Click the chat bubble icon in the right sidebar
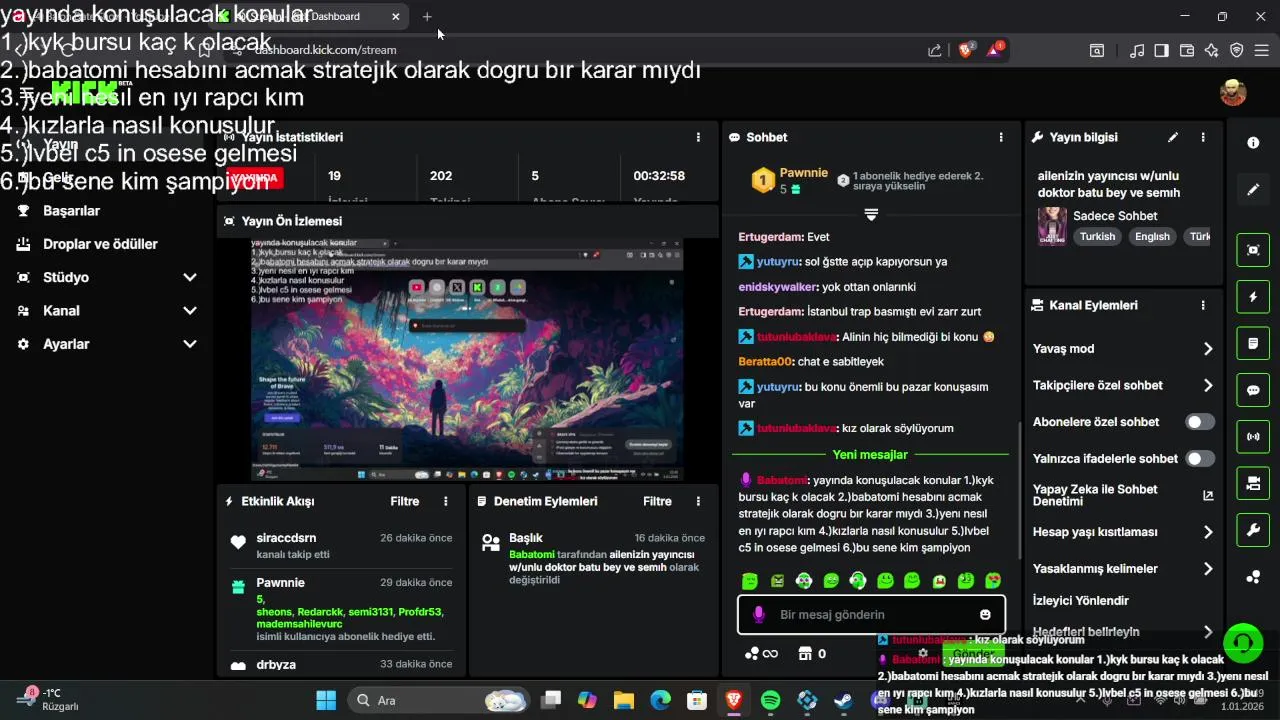Viewport: 1280px width, 720px height. pos(1253,390)
